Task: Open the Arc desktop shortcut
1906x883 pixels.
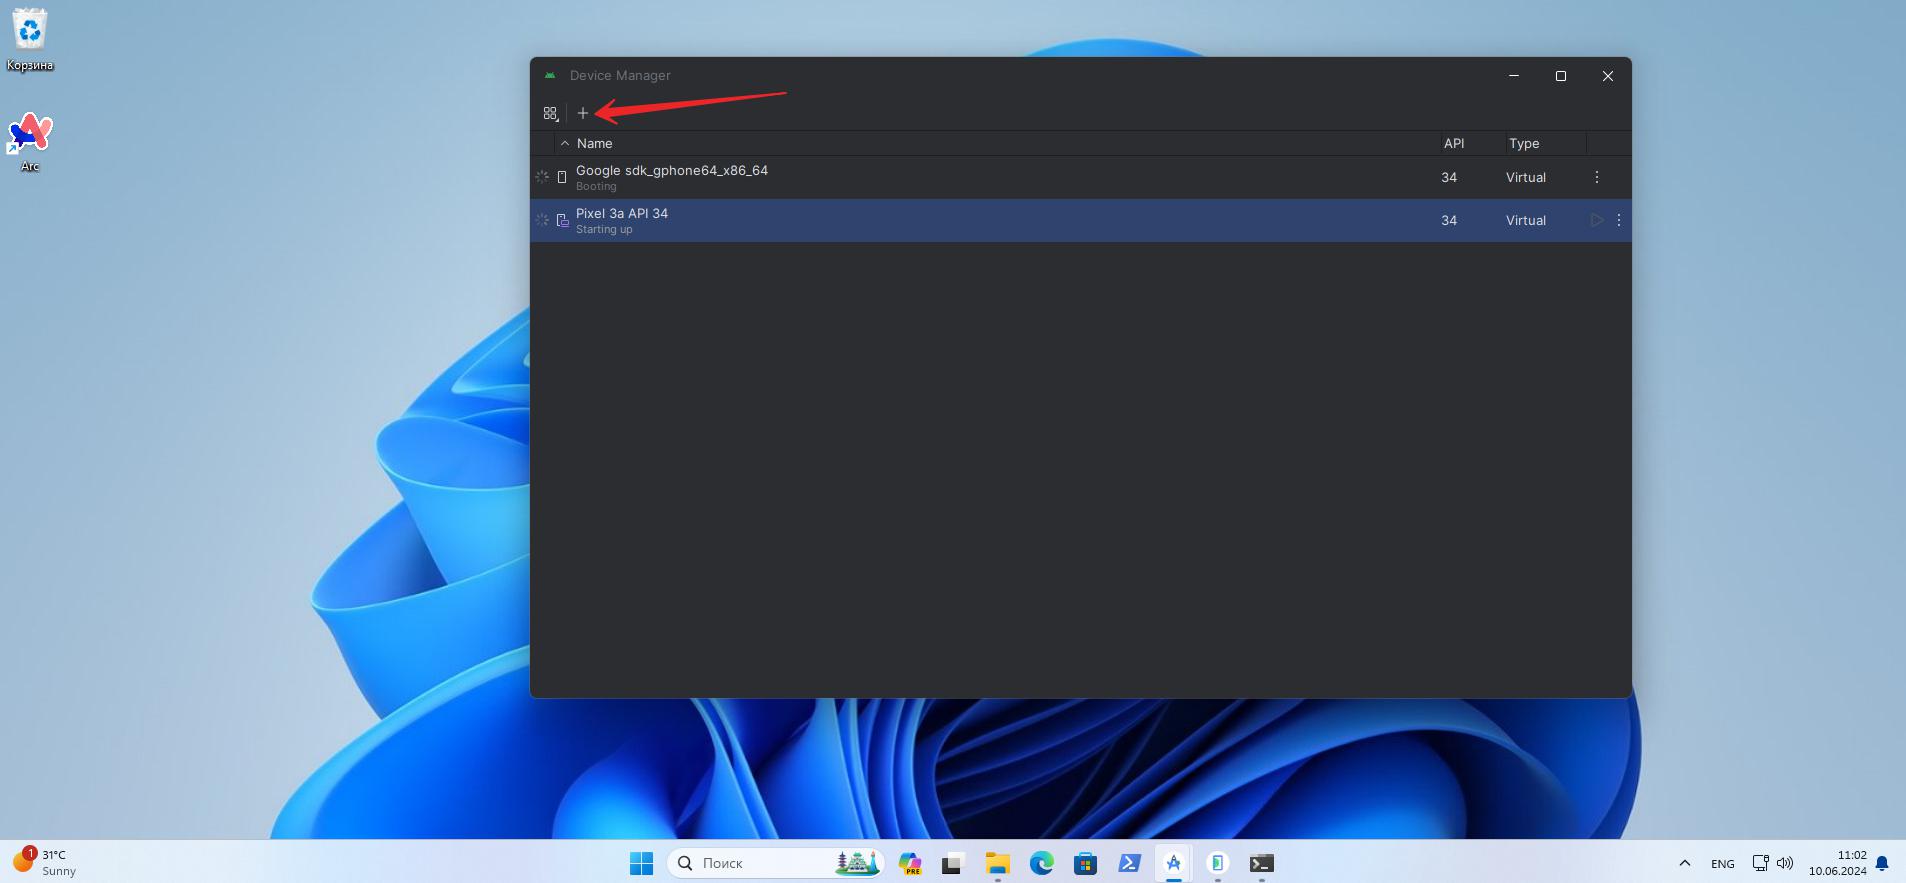Action: point(30,142)
